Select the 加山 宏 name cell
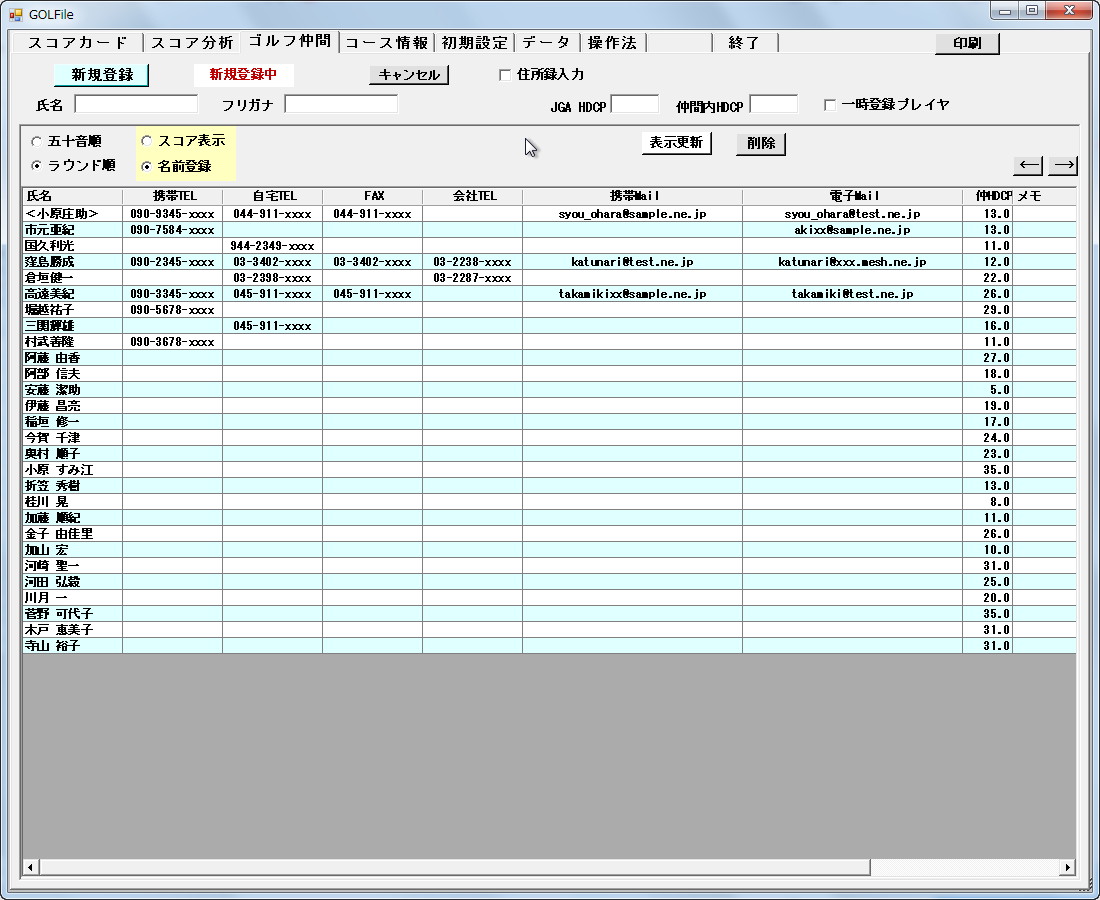 point(72,550)
